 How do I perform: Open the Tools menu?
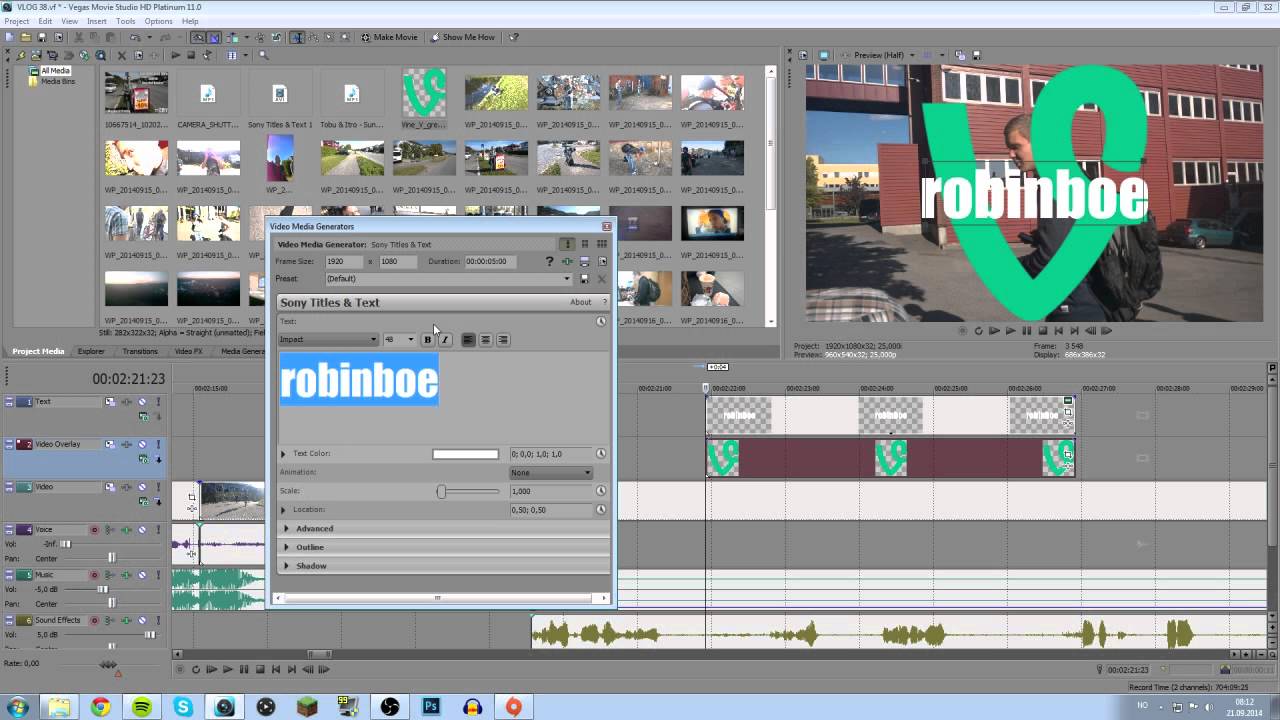click(x=125, y=21)
